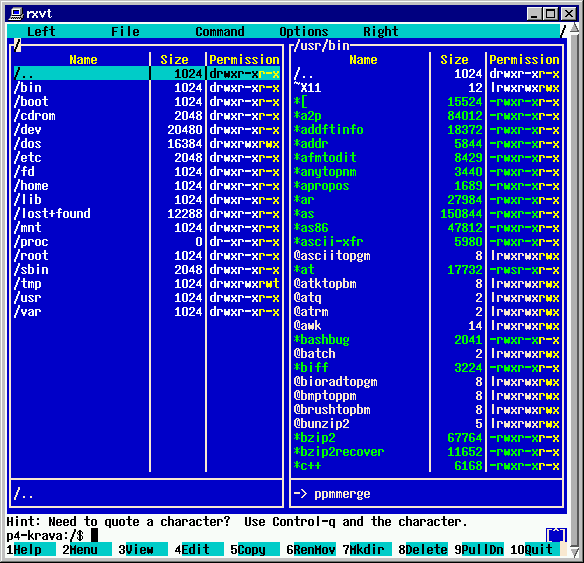The height and width of the screenshot is (563, 584).
Task: Open the Left panel menu
Action: click(41, 32)
